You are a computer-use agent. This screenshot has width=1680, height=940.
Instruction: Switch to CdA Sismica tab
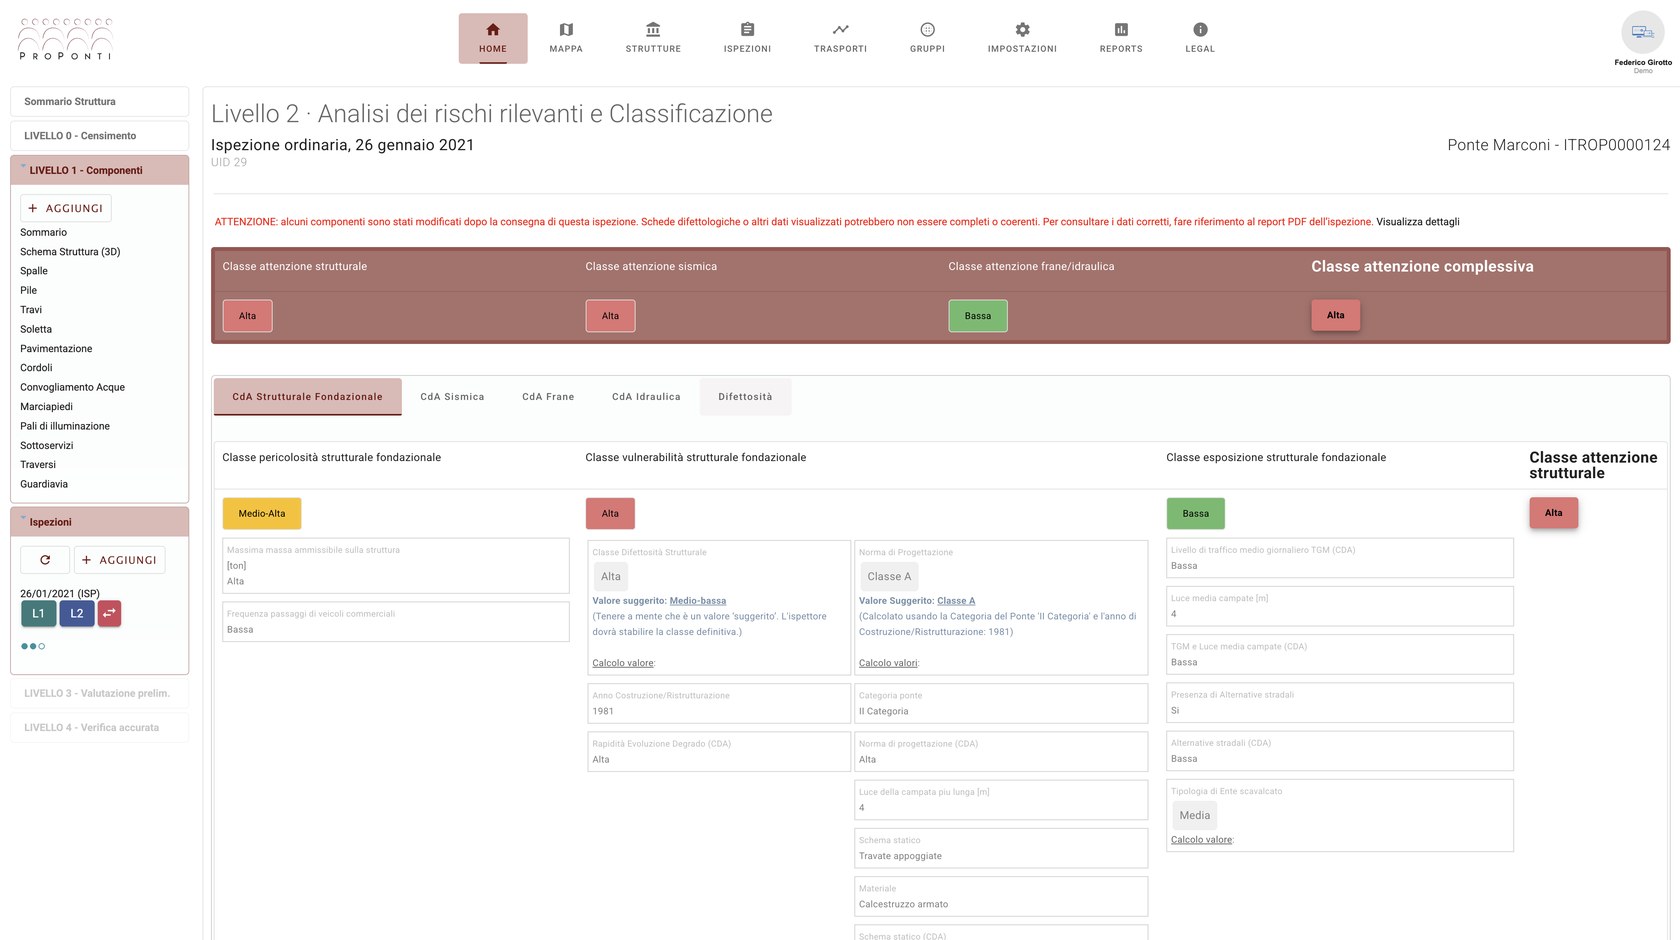coord(452,397)
